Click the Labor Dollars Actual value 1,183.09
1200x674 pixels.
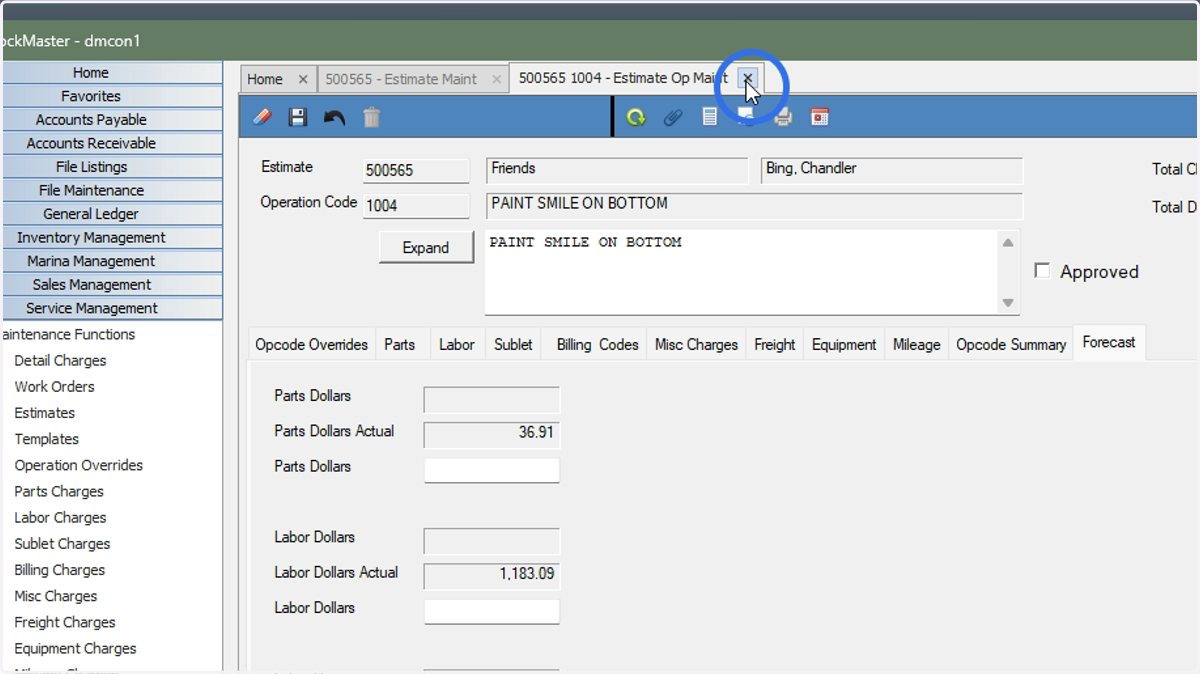tap(492, 575)
